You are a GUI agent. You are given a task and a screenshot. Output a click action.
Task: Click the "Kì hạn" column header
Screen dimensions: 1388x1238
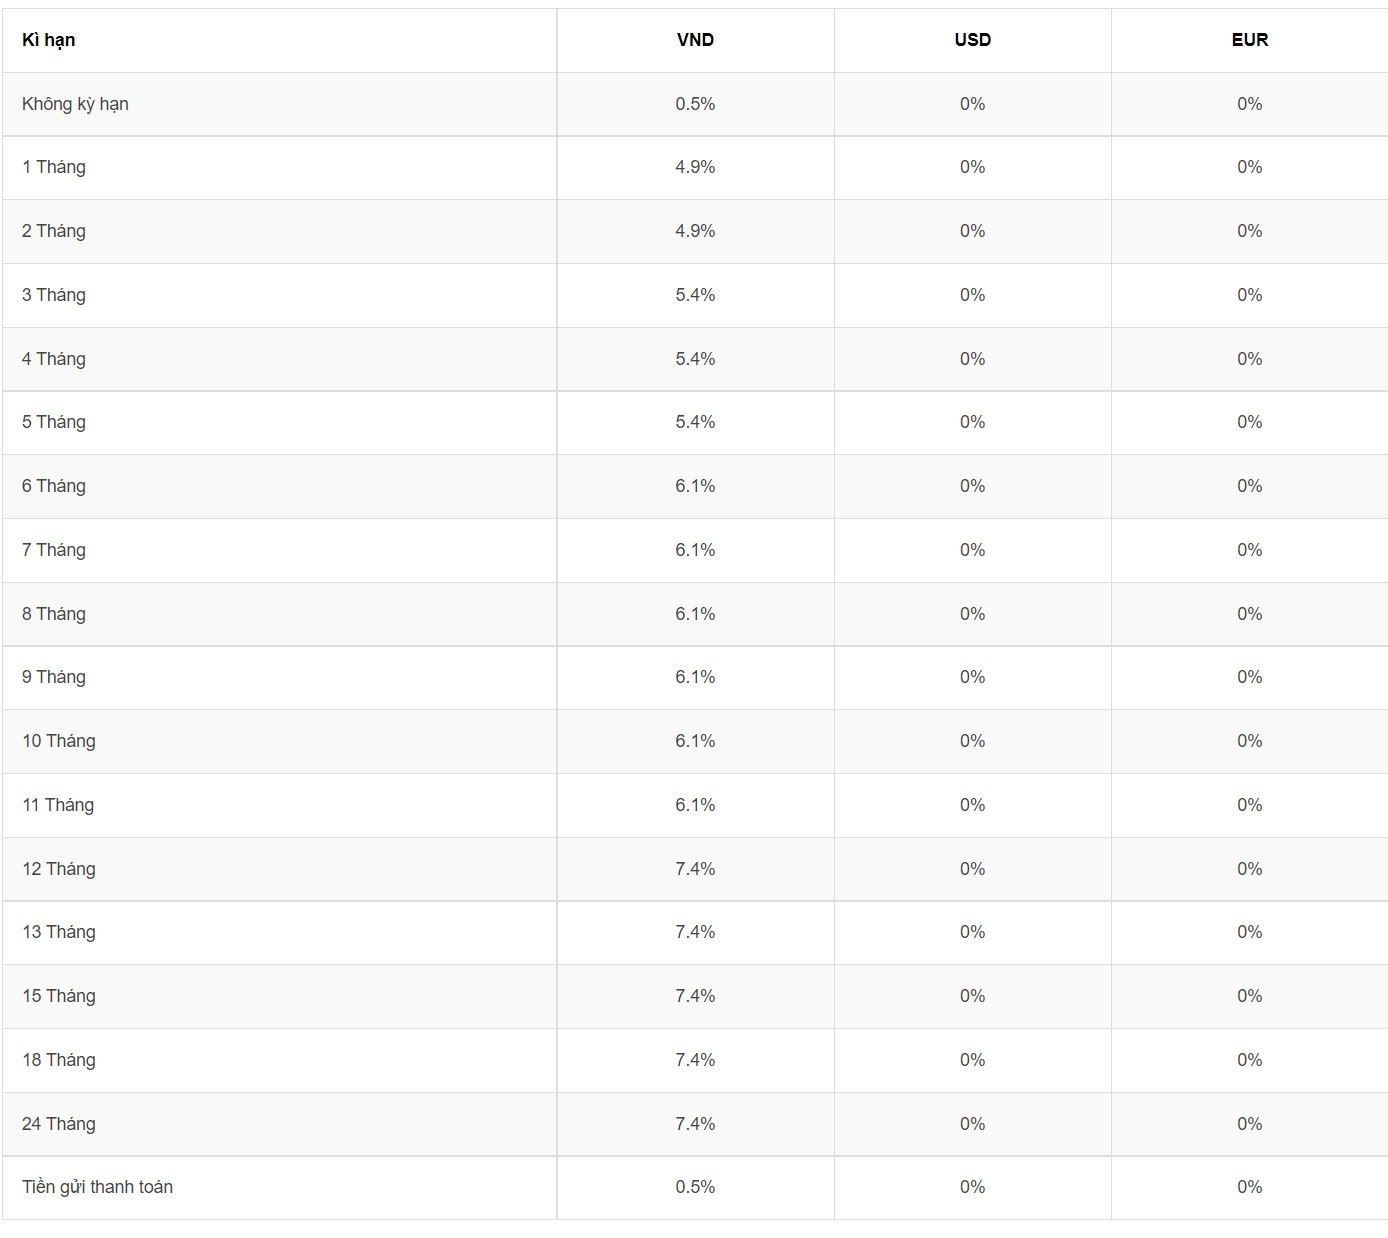click(x=49, y=40)
